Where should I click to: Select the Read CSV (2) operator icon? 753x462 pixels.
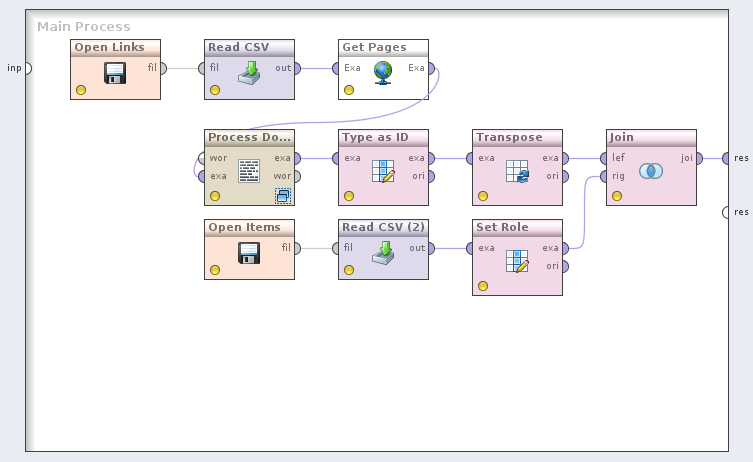pyautogui.click(x=383, y=252)
